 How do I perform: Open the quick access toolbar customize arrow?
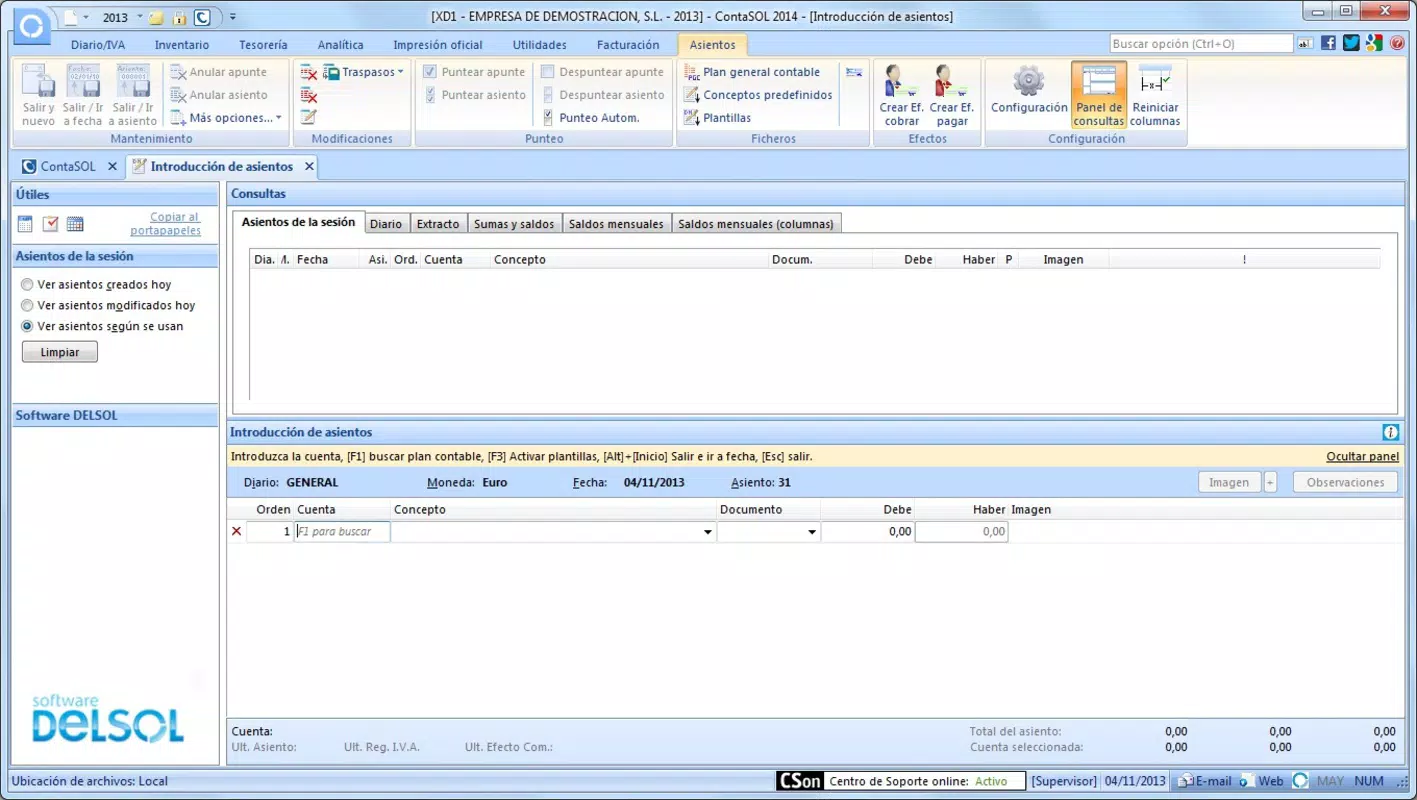(233, 17)
